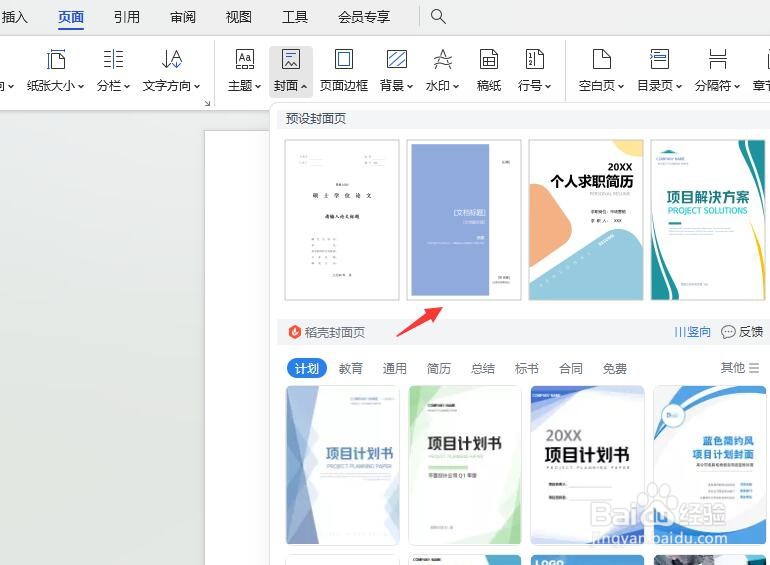Click the 水印 watermark icon
Viewport: 770px width, 565px height.
click(x=442, y=59)
